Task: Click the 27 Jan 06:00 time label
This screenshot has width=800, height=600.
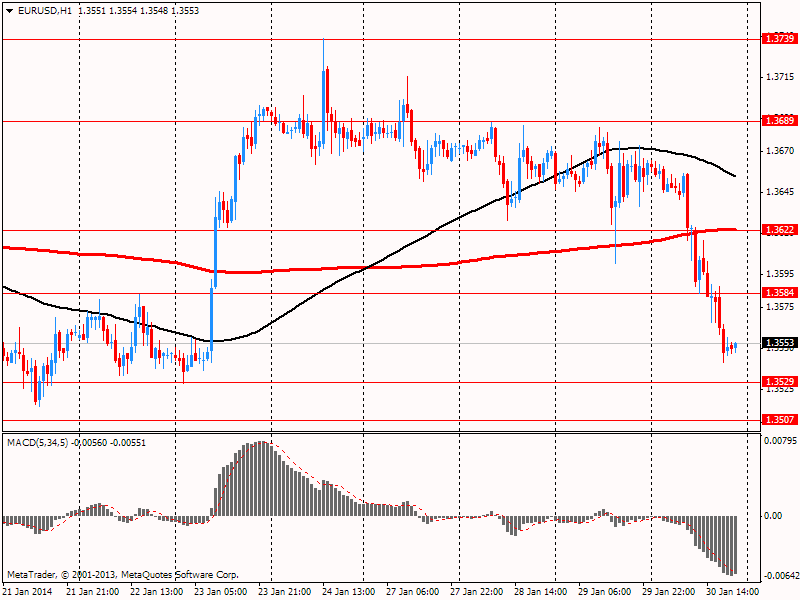Action: click(x=413, y=592)
